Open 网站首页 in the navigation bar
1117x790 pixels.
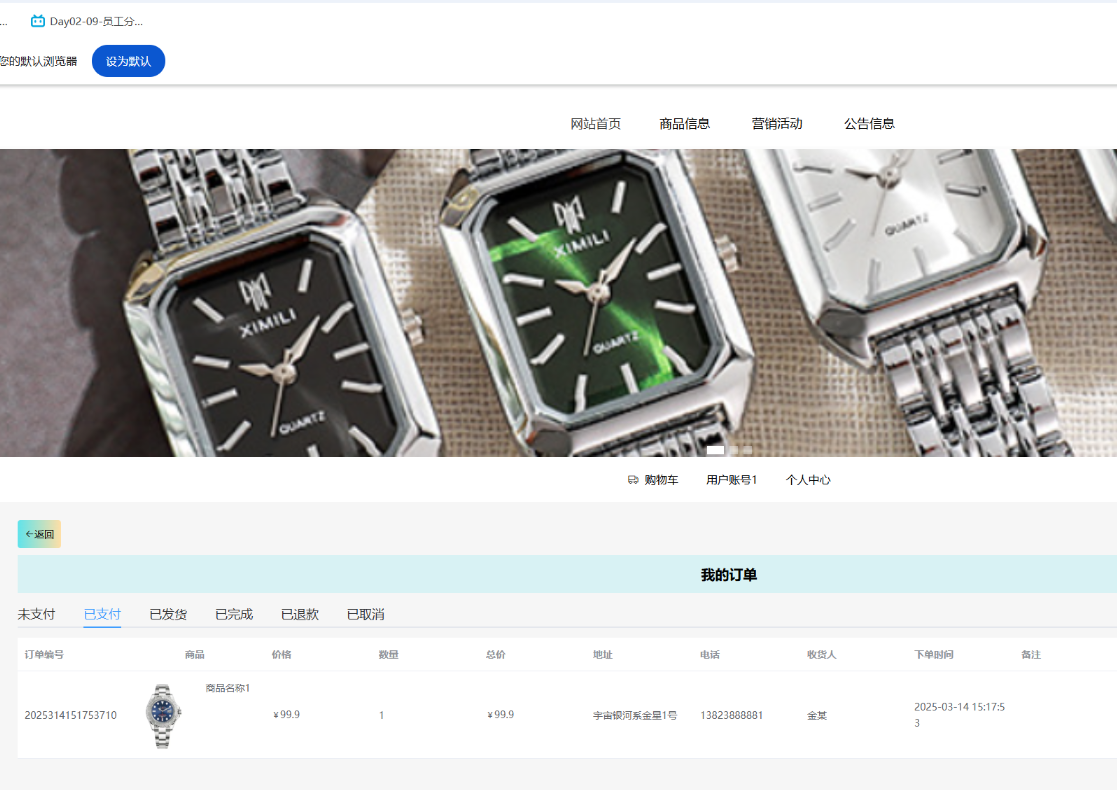pos(595,124)
